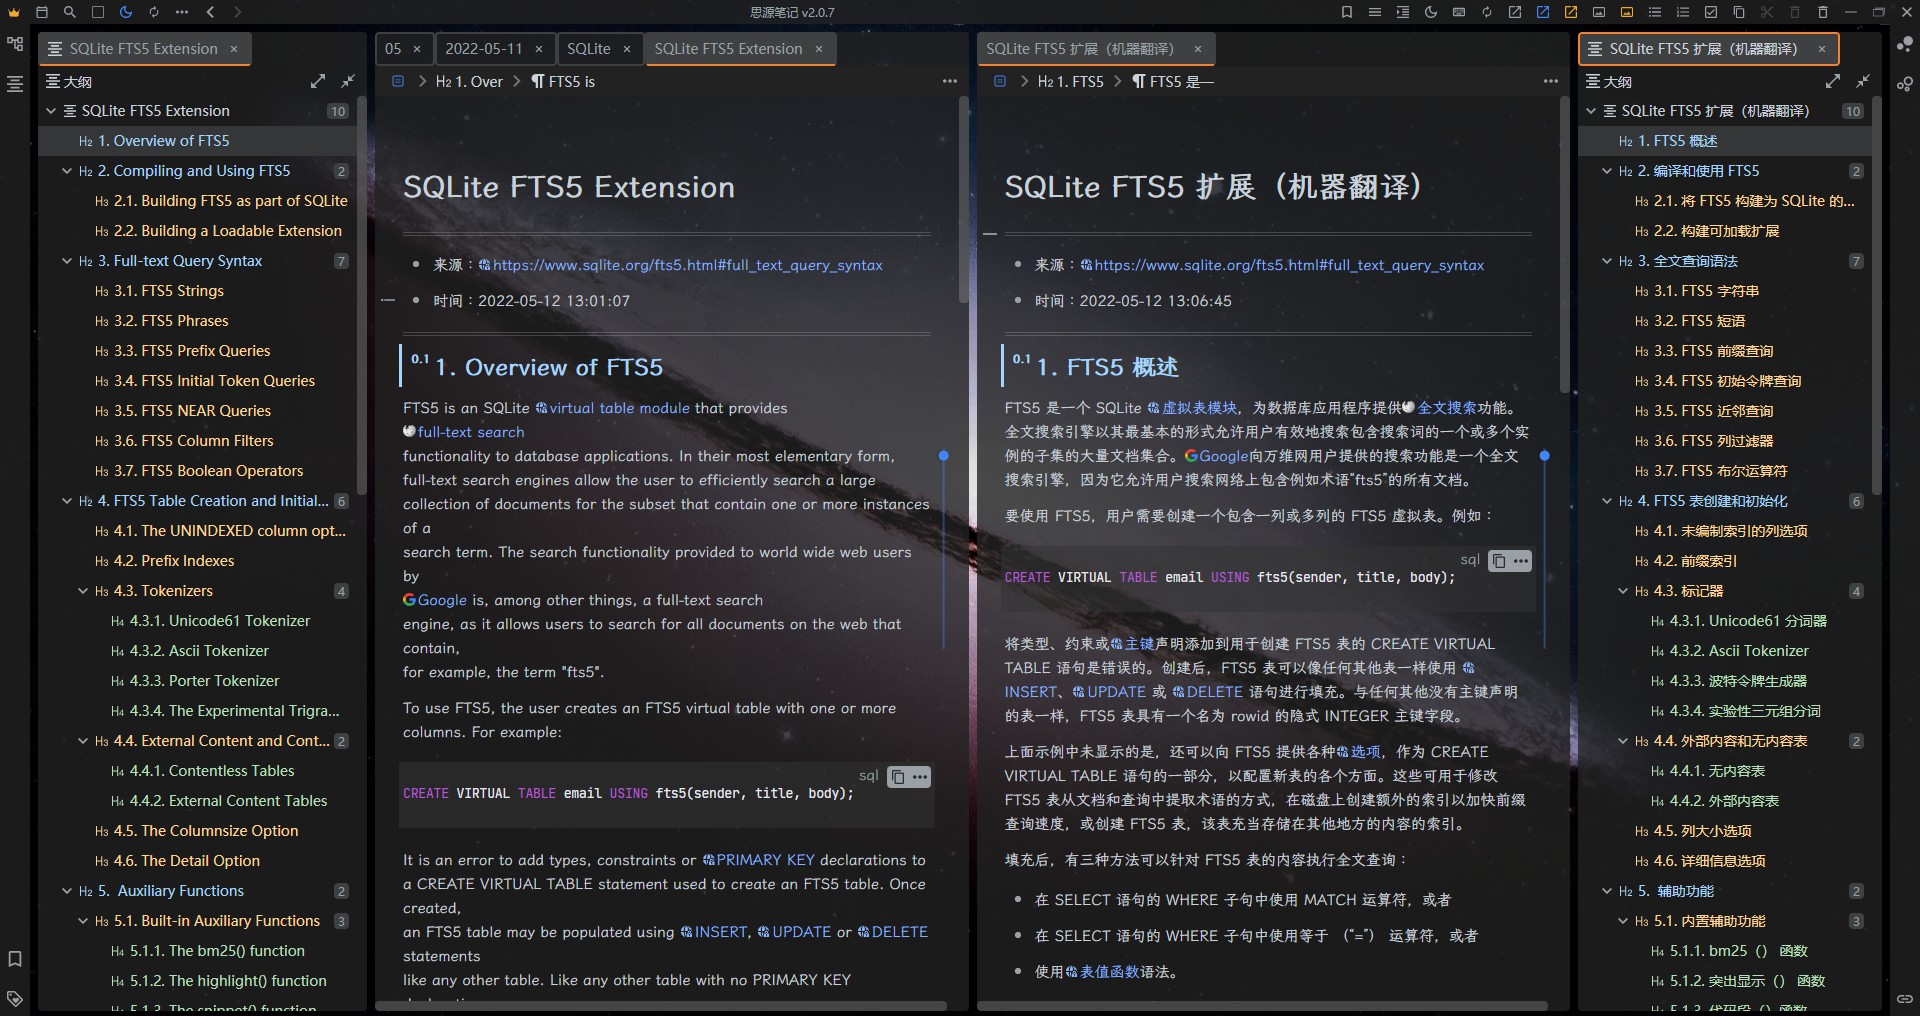This screenshot has height=1016, width=1920.
Task: Click the orange open-in-new-window icon in the top toolbar
Action: [1571, 12]
